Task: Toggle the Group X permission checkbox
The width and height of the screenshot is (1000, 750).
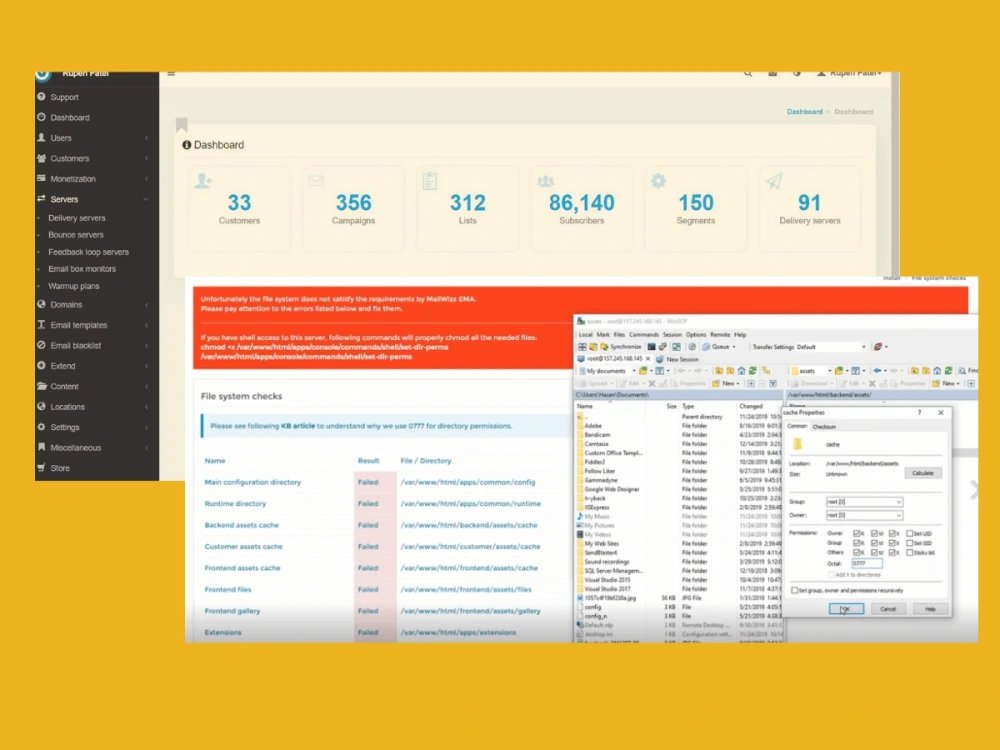Action: pyautogui.click(x=892, y=543)
